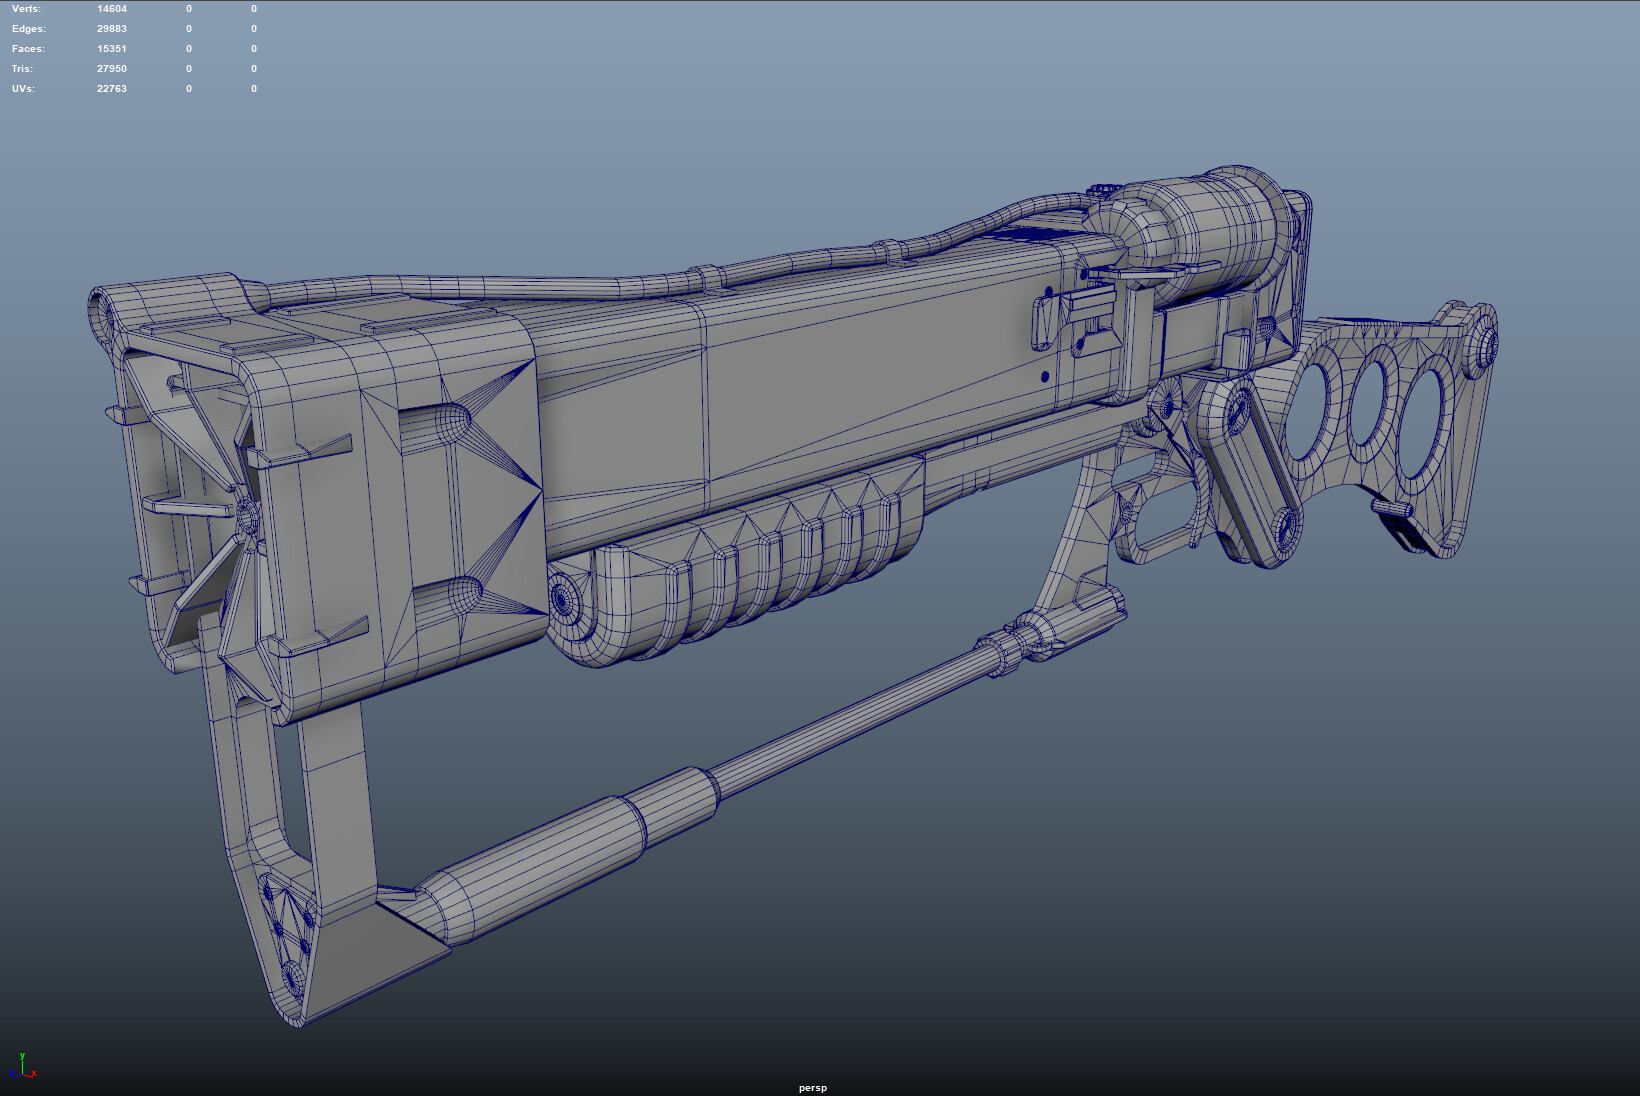Screen dimensions: 1640x1096
Task: Click the Z axis on the view gizmo
Action: (x=12, y=1073)
